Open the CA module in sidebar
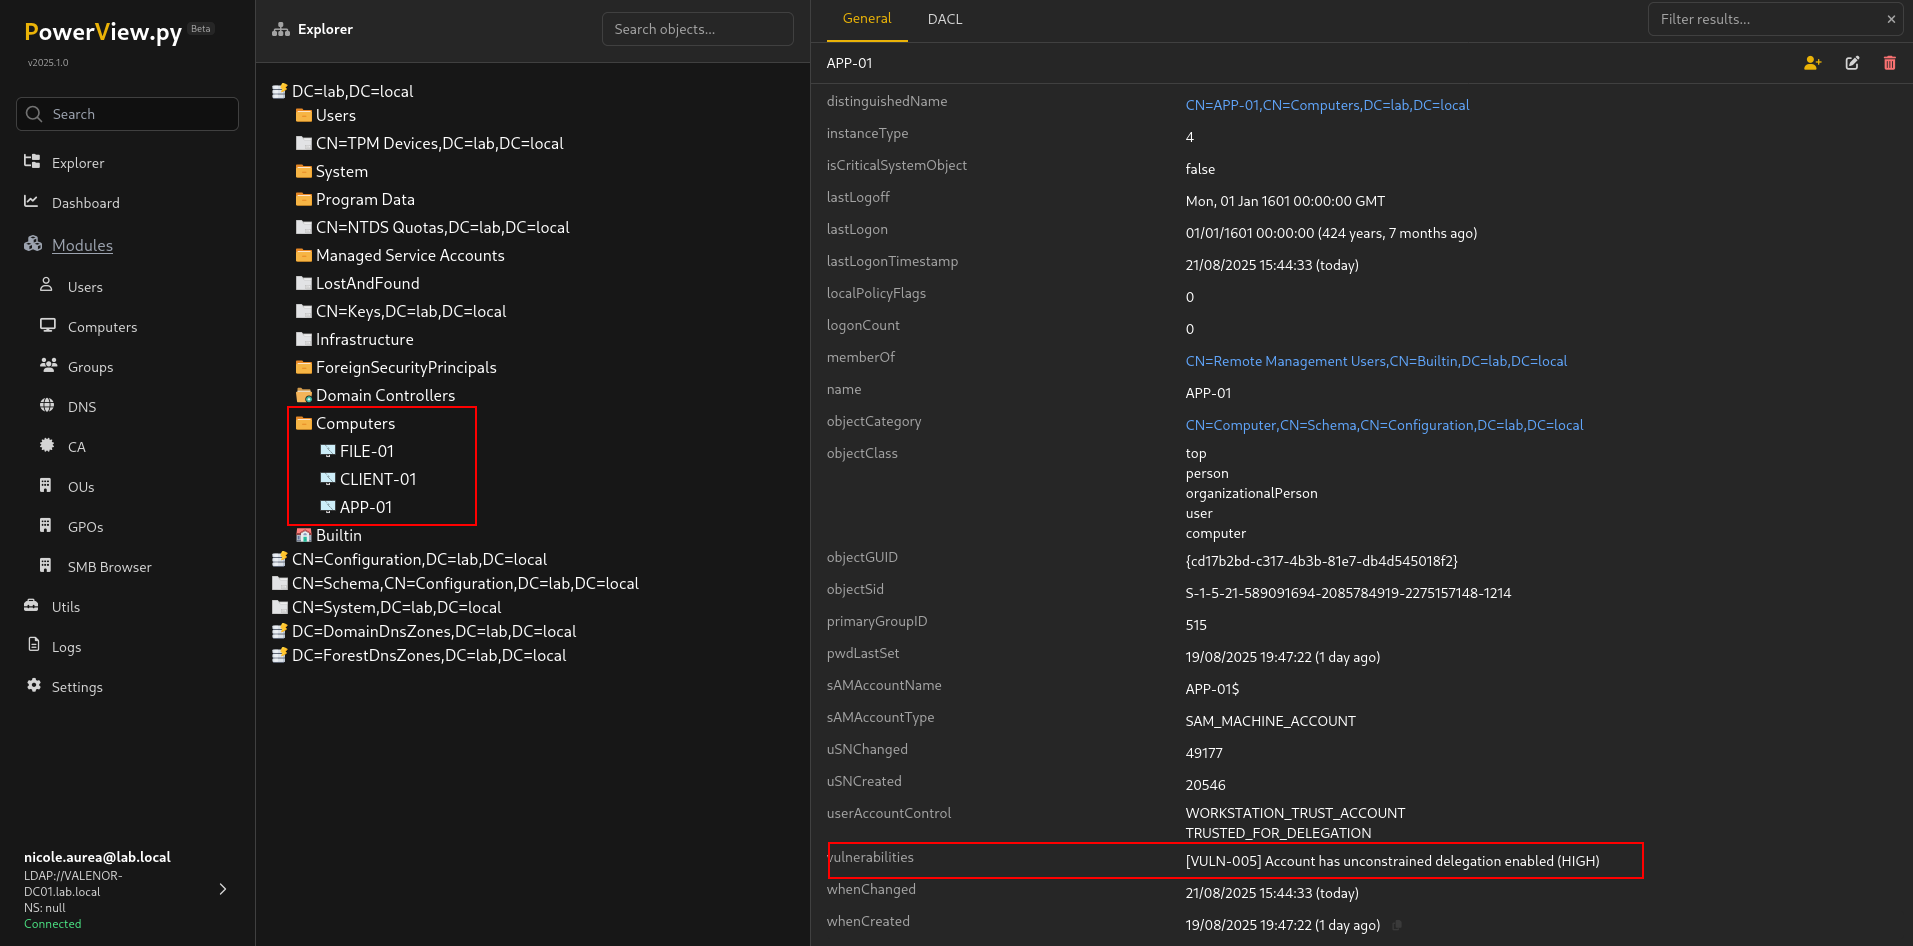 [76, 447]
